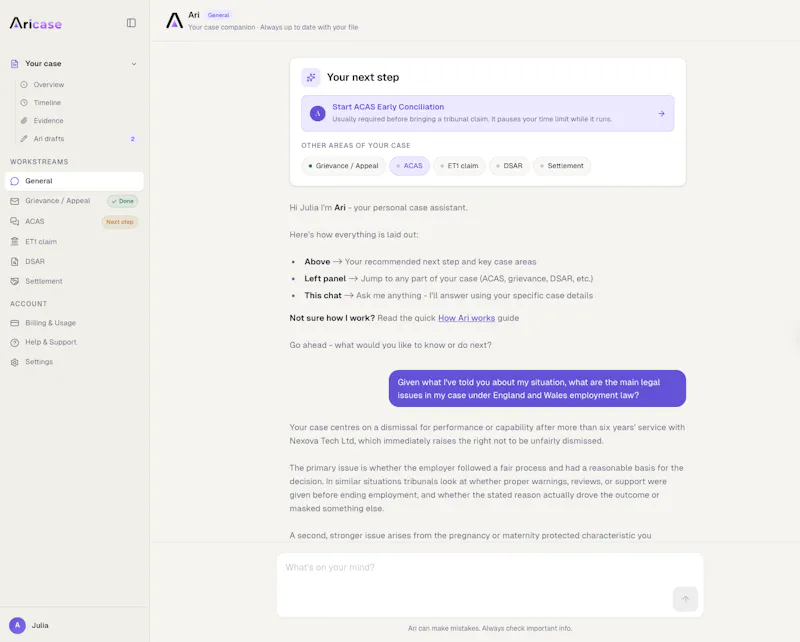
Task: Click the Next step badge
Action: [x=120, y=222]
